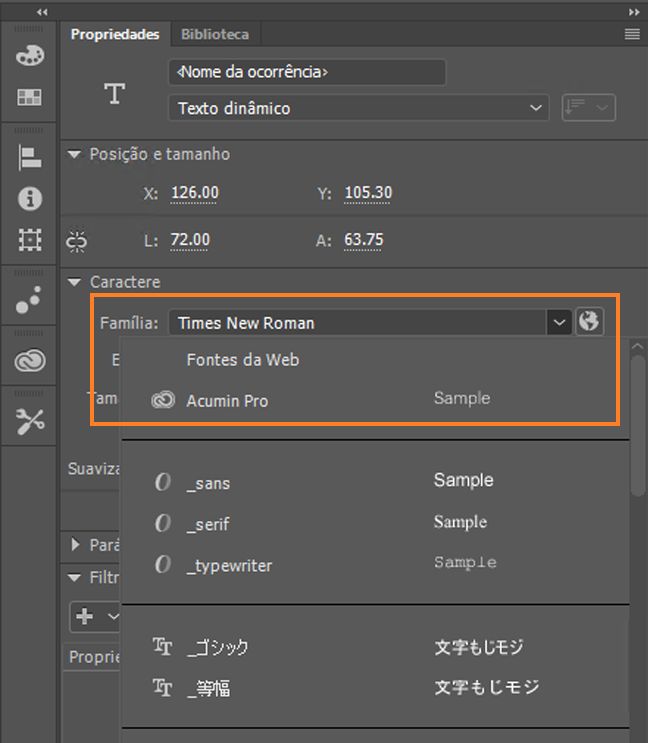Open the Swatches panel icon

coord(29,97)
